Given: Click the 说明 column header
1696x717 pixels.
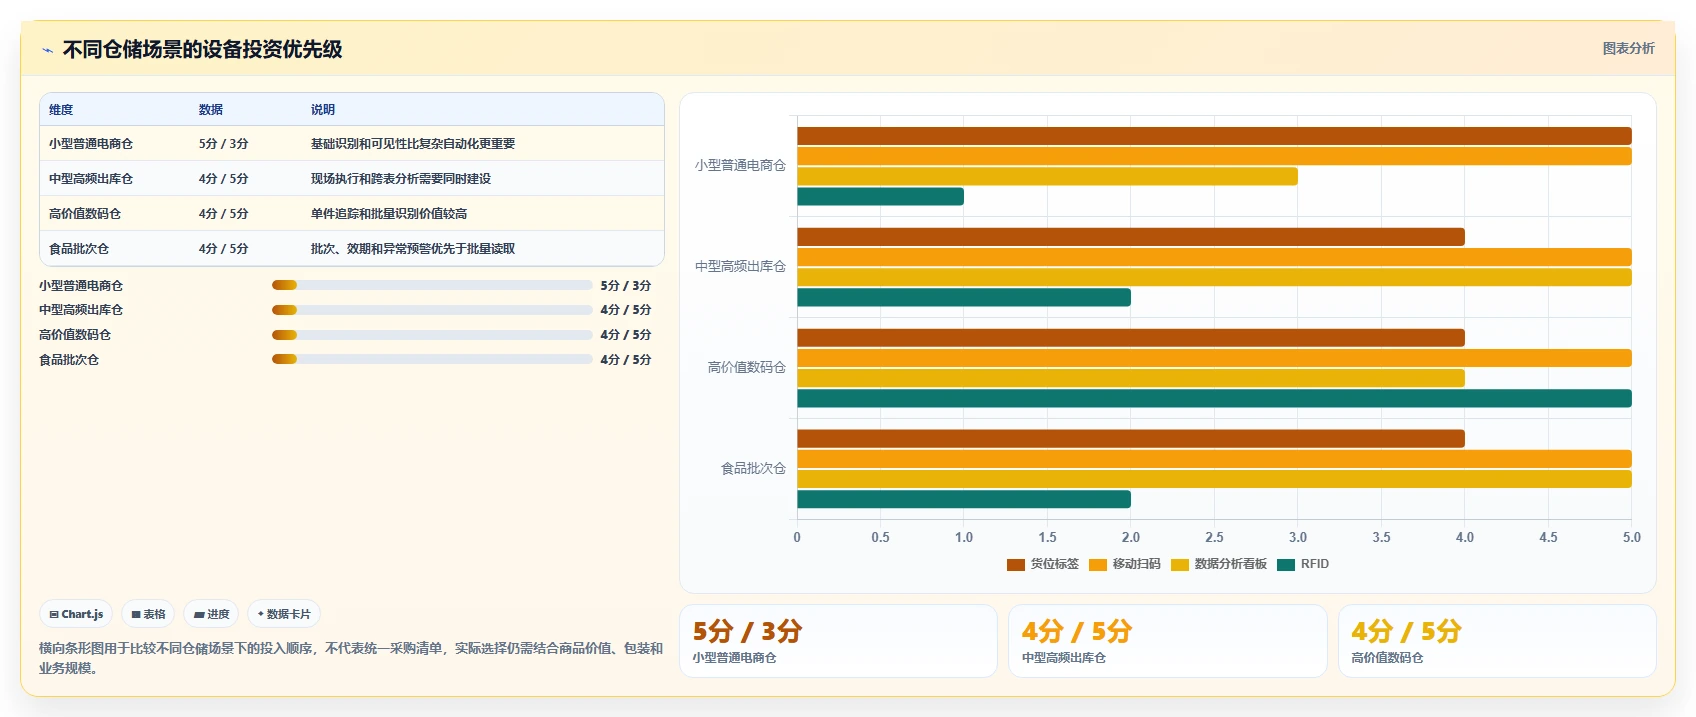Looking at the screenshot, I should tap(323, 110).
